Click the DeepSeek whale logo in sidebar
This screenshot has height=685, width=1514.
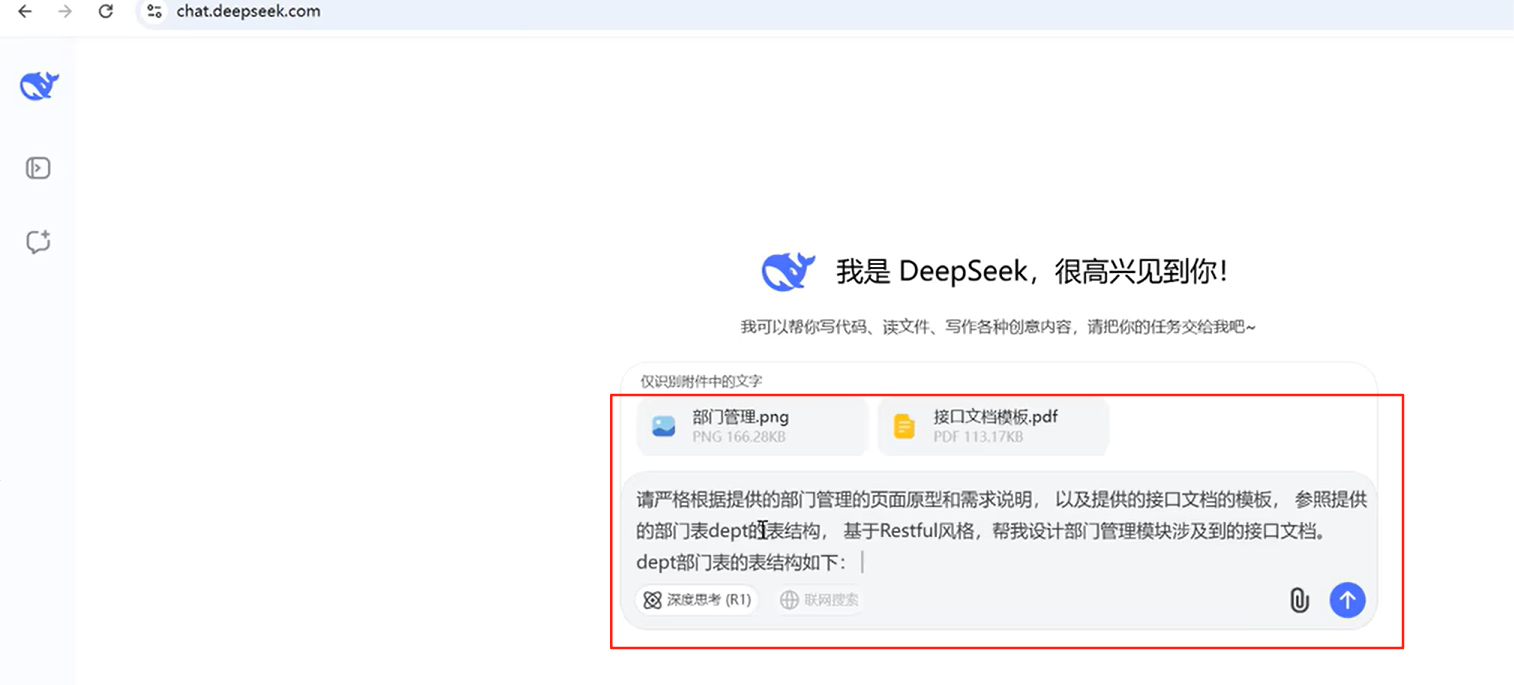tap(39, 86)
